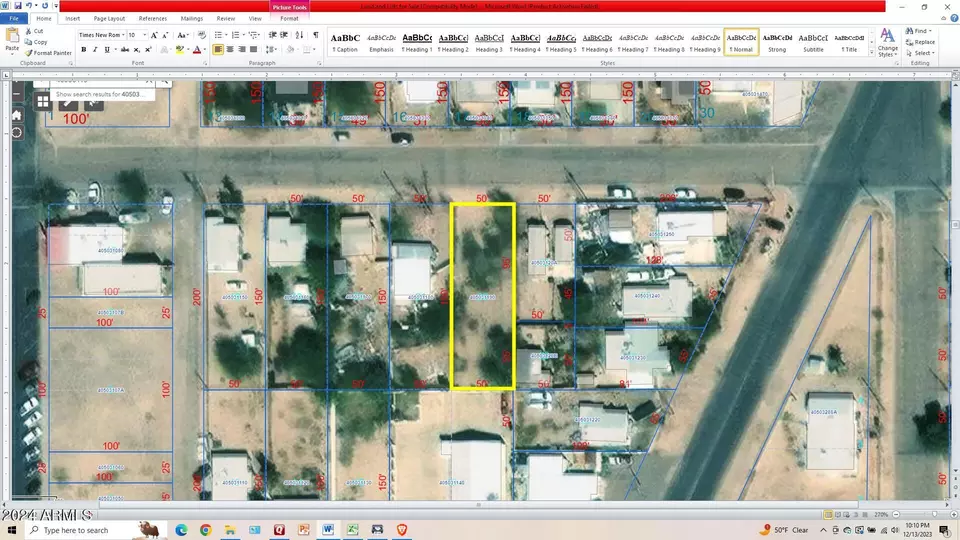Toggle Strikethrough text formatting

(125, 50)
